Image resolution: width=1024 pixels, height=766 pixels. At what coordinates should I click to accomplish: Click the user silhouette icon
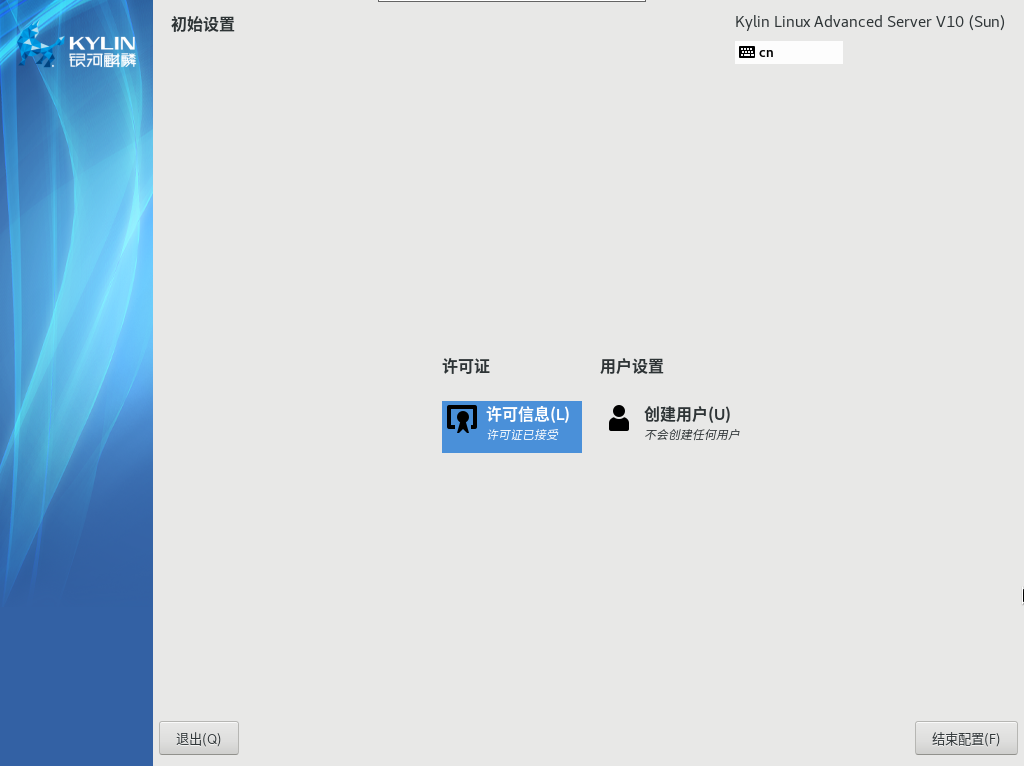point(619,418)
